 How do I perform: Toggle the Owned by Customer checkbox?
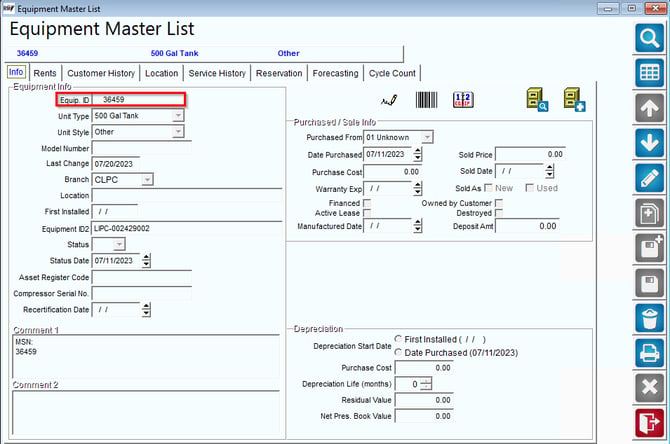498,203
